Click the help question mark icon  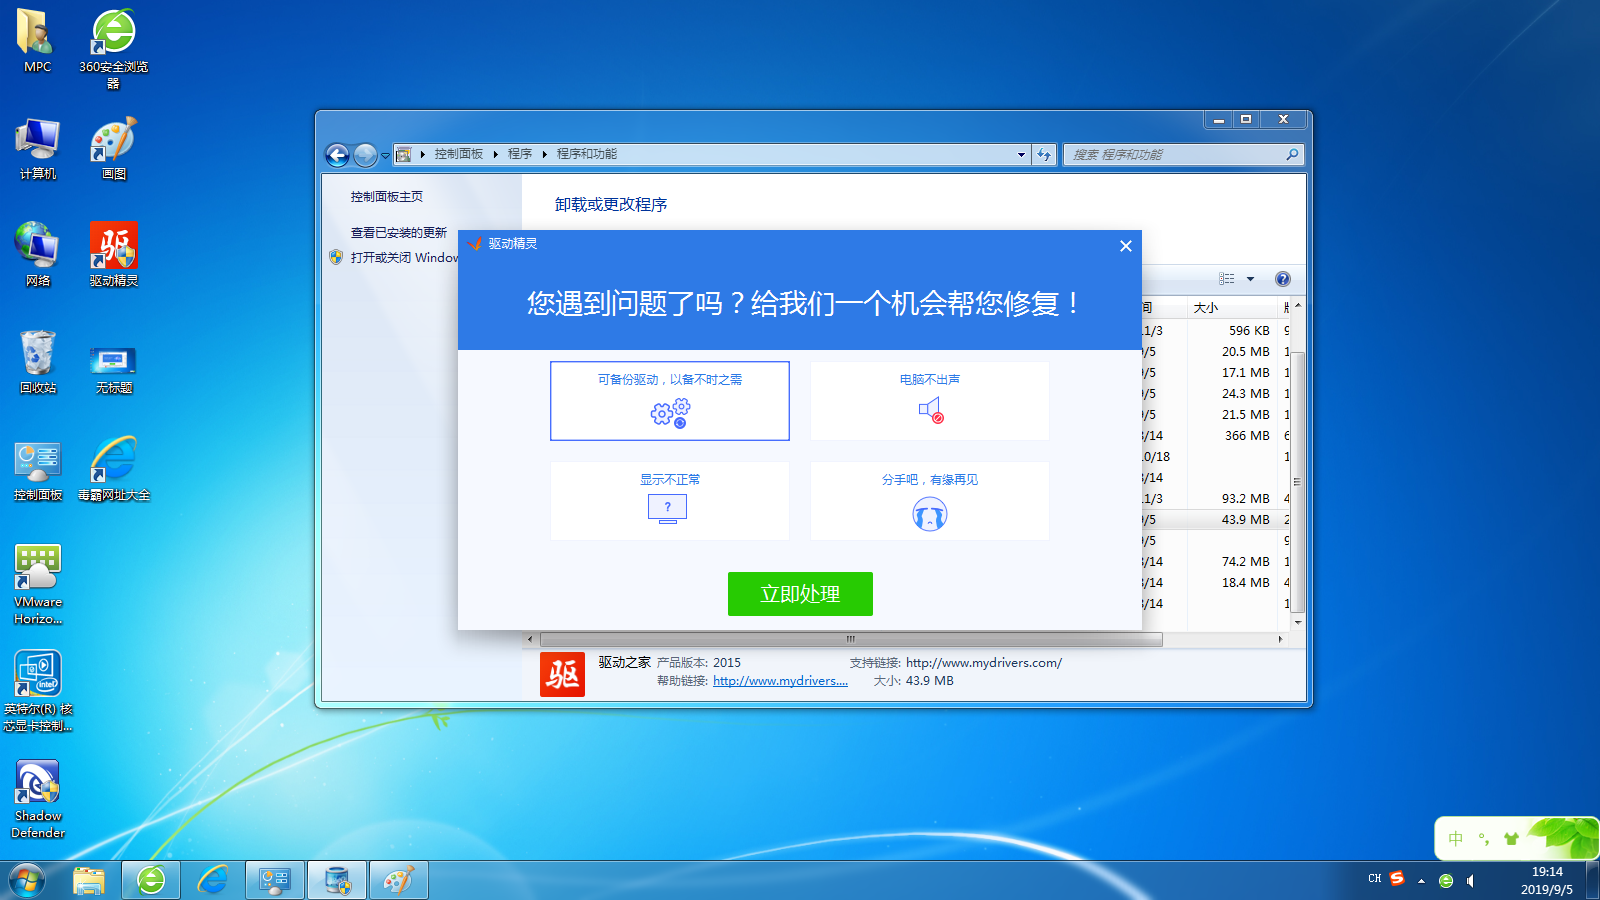[x=1283, y=279]
